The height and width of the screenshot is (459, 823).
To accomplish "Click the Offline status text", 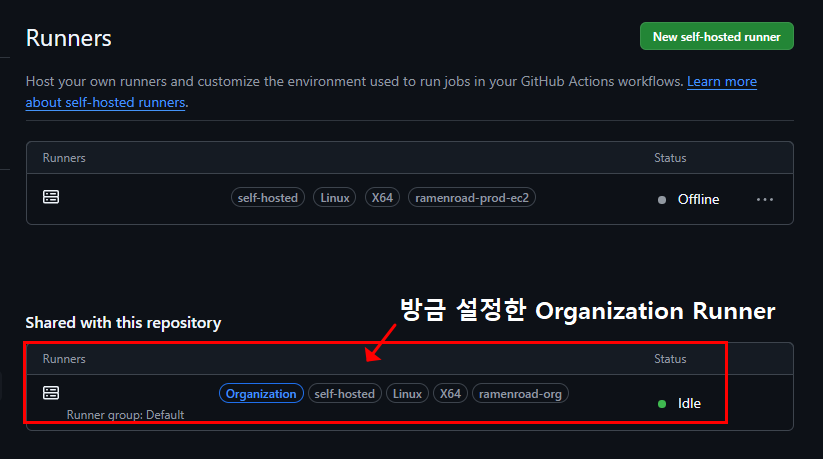I will pyautogui.click(x=698, y=200).
